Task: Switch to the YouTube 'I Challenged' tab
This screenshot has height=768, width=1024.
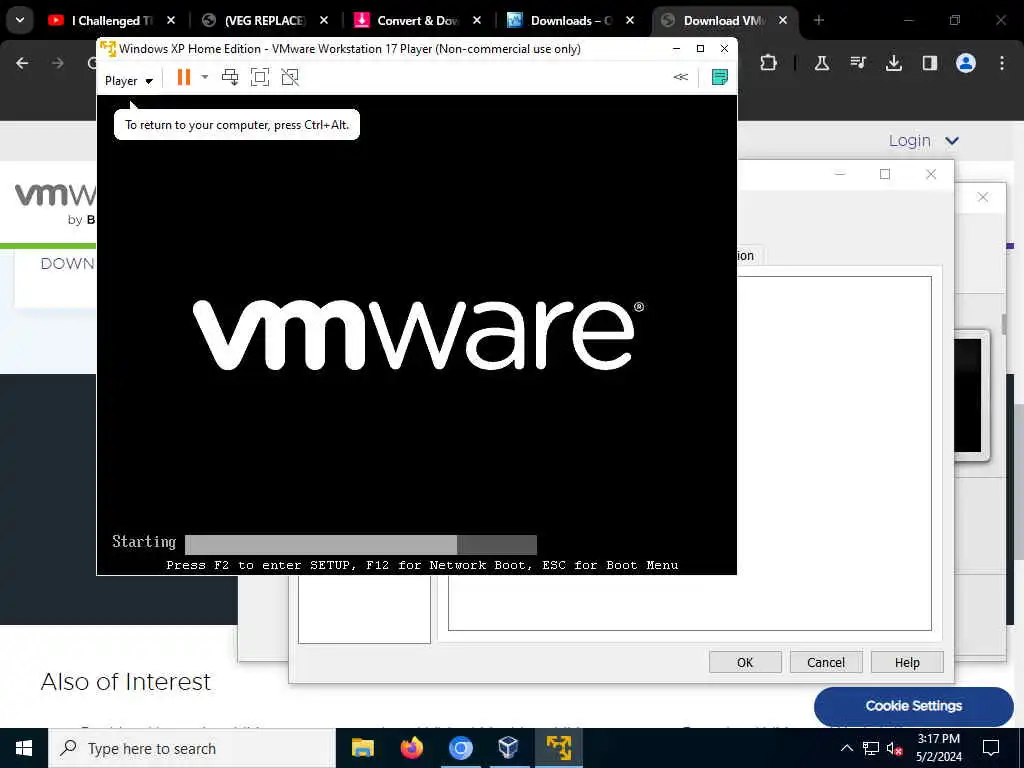Action: tap(112, 21)
